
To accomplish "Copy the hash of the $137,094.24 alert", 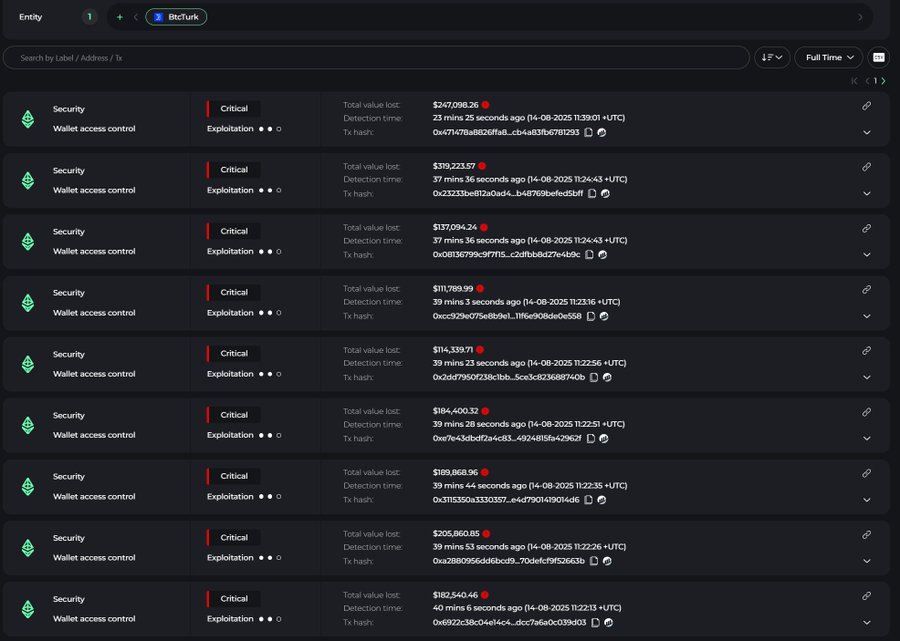I will pos(588,254).
